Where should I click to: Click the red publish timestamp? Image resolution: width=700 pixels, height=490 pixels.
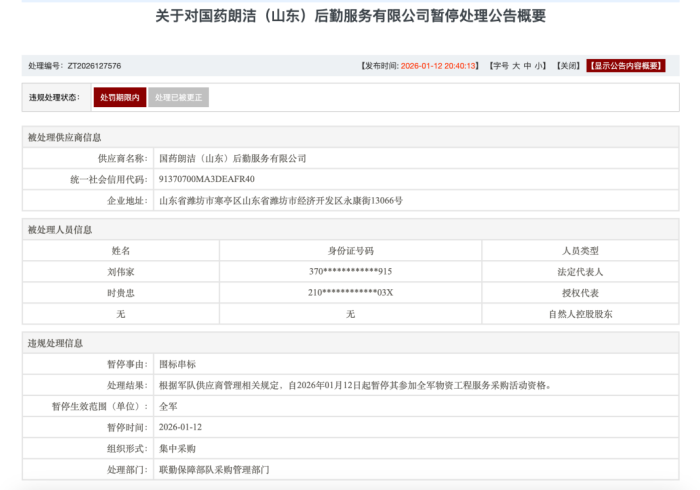click(x=439, y=66)
